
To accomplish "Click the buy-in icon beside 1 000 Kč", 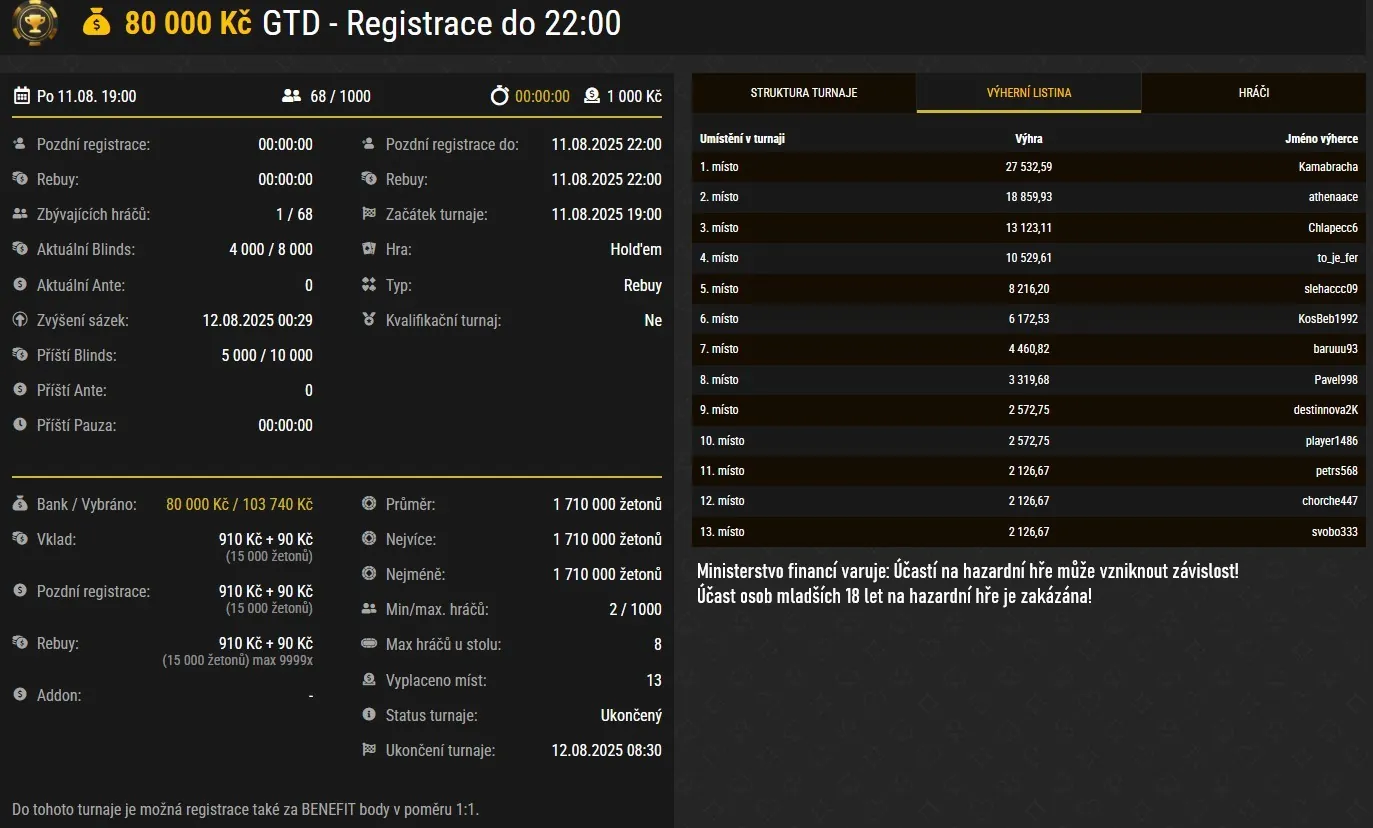I will [591, 96].
